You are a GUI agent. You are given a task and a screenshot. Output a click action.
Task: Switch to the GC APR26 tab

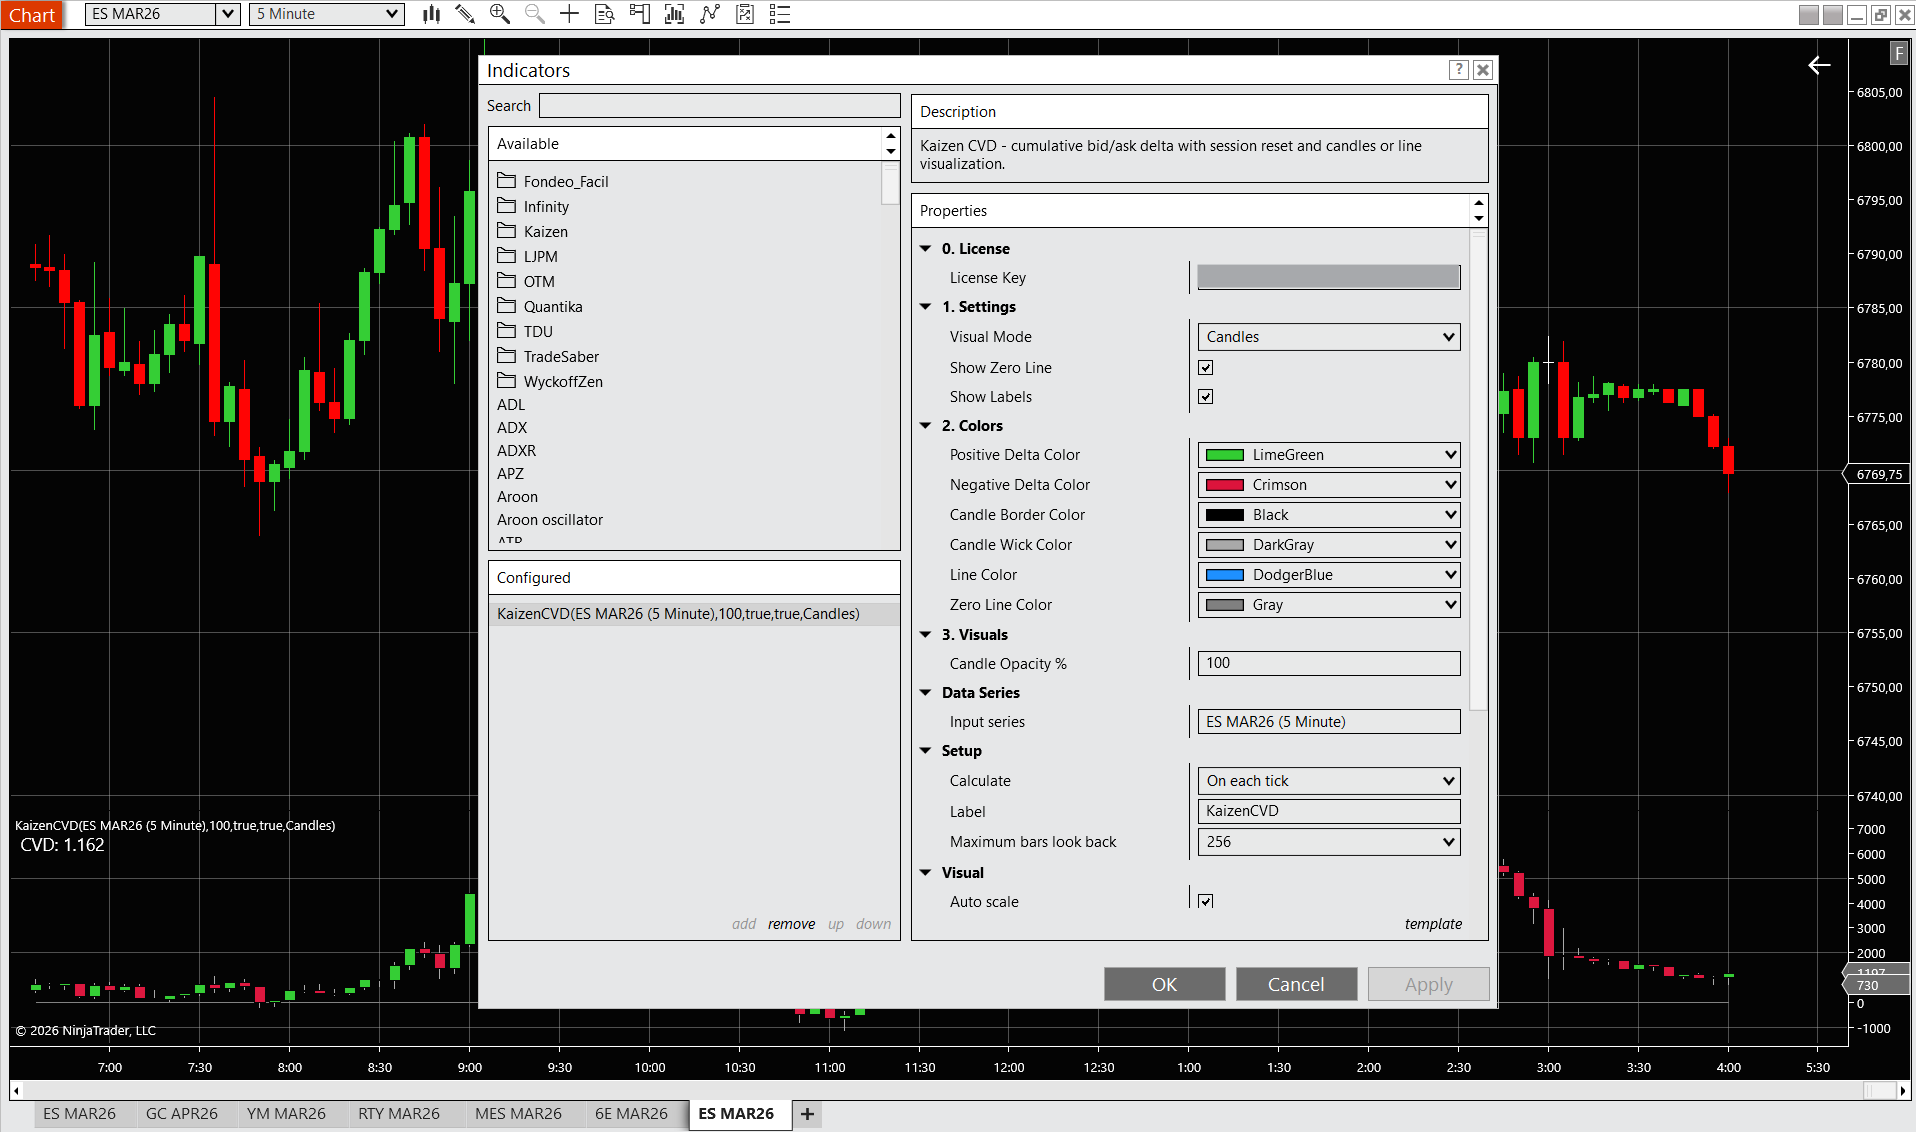[181, 1113]
